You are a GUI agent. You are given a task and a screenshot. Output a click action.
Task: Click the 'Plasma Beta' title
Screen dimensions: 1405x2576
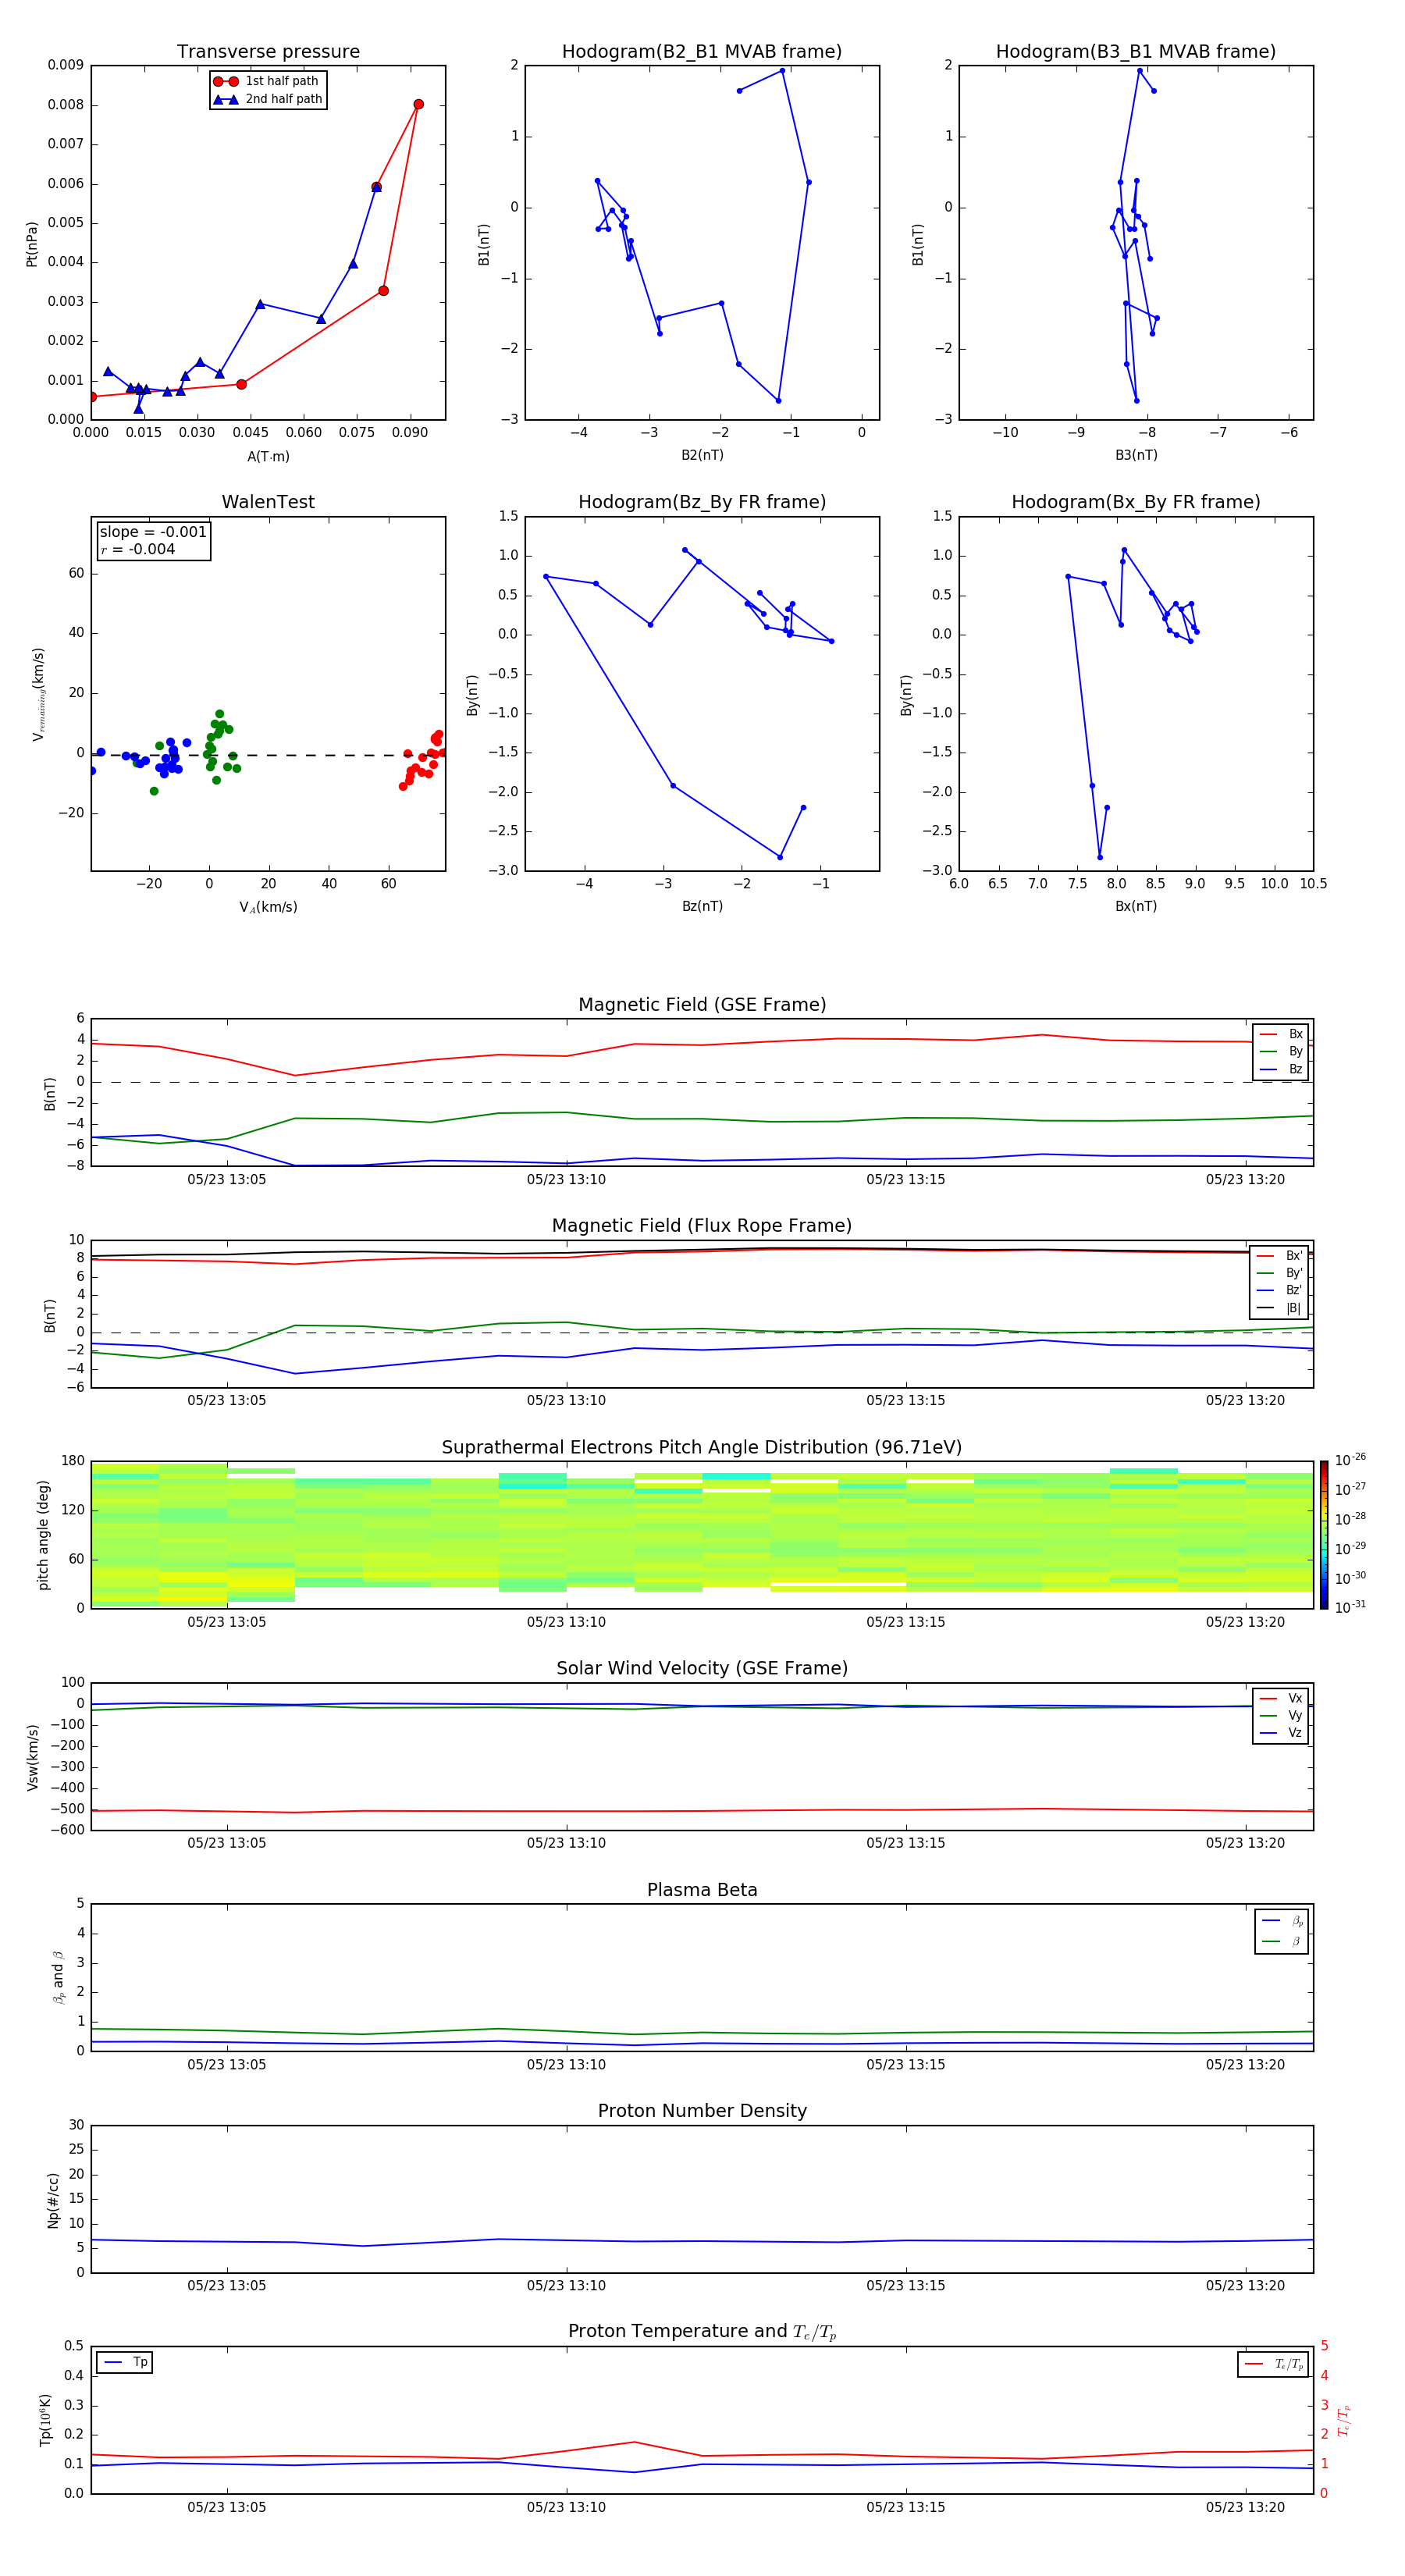click(x=702, y=1890)
